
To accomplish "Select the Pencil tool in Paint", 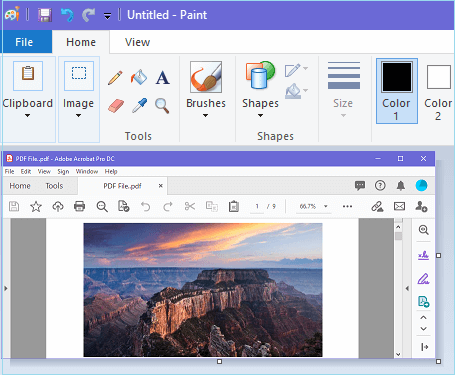I will tap(115, 78).
